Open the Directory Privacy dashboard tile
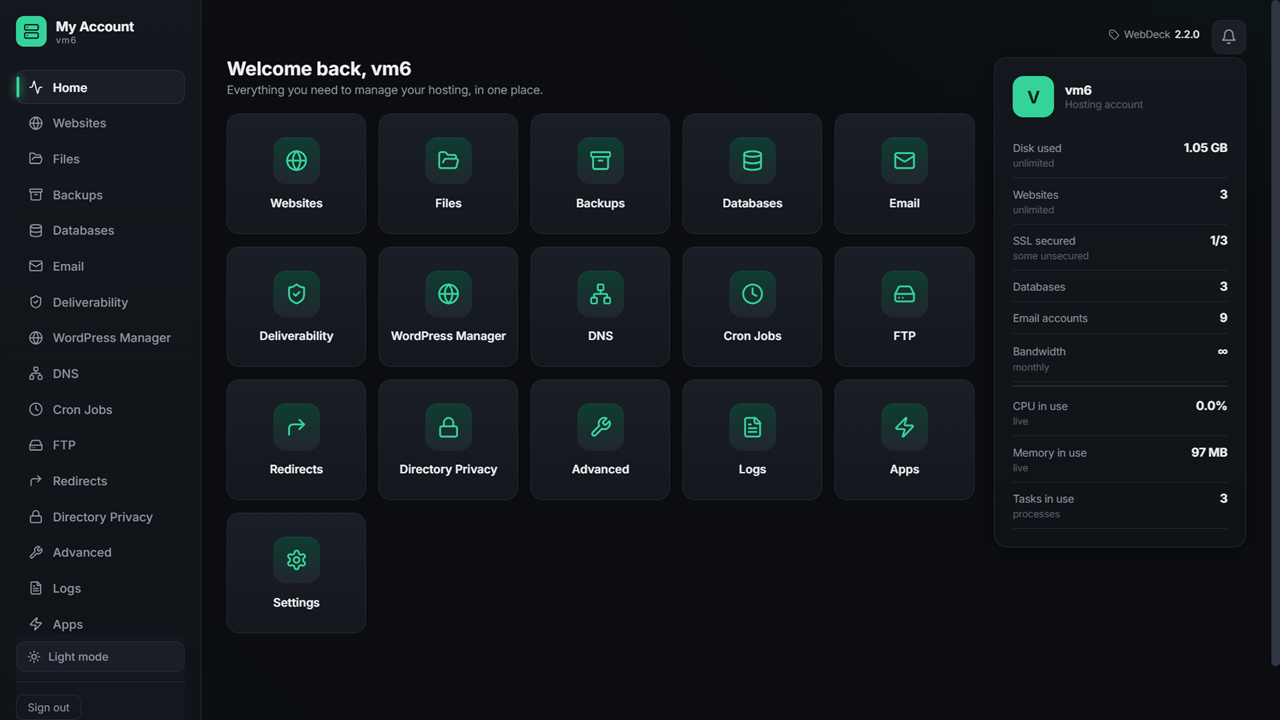Screen dimensions: 1280x720 [448, 439]
